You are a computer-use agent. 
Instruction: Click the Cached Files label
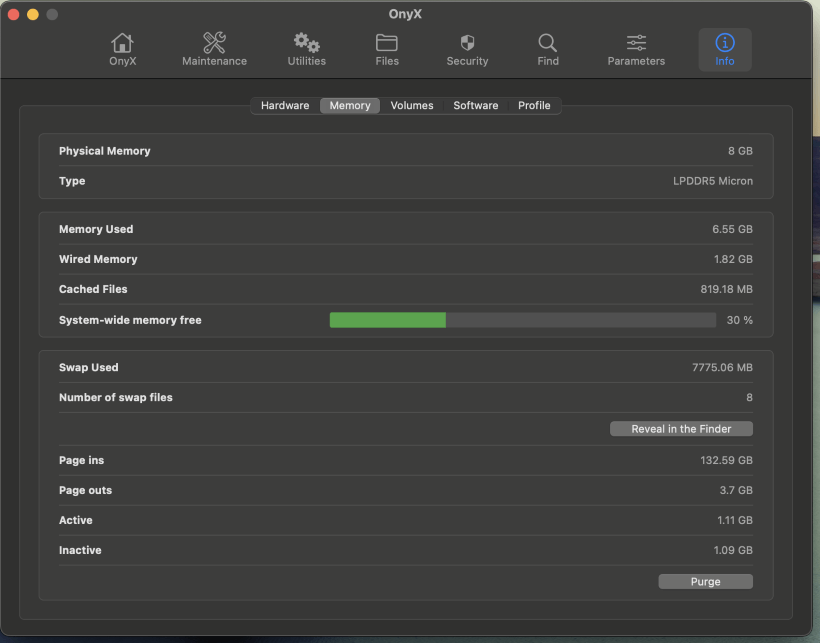click(x=93, y=289)
